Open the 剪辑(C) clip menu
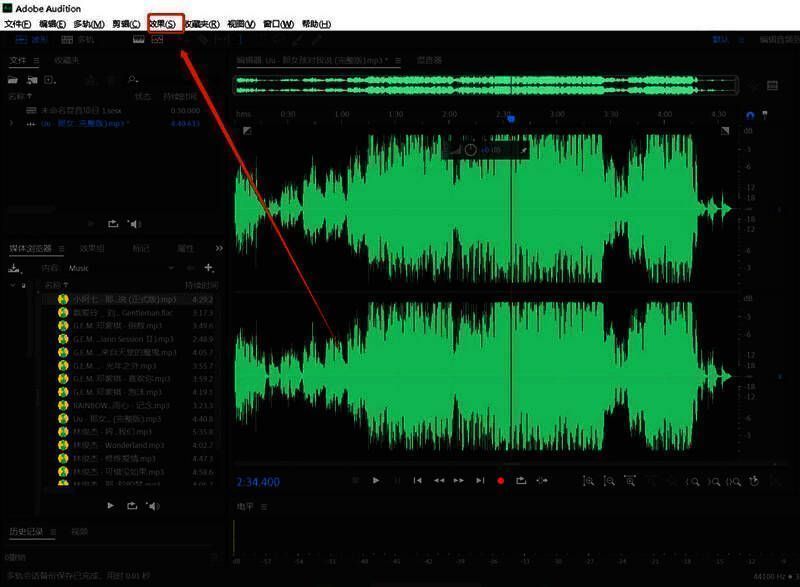 pyautogui.click(x=126, y=23)
